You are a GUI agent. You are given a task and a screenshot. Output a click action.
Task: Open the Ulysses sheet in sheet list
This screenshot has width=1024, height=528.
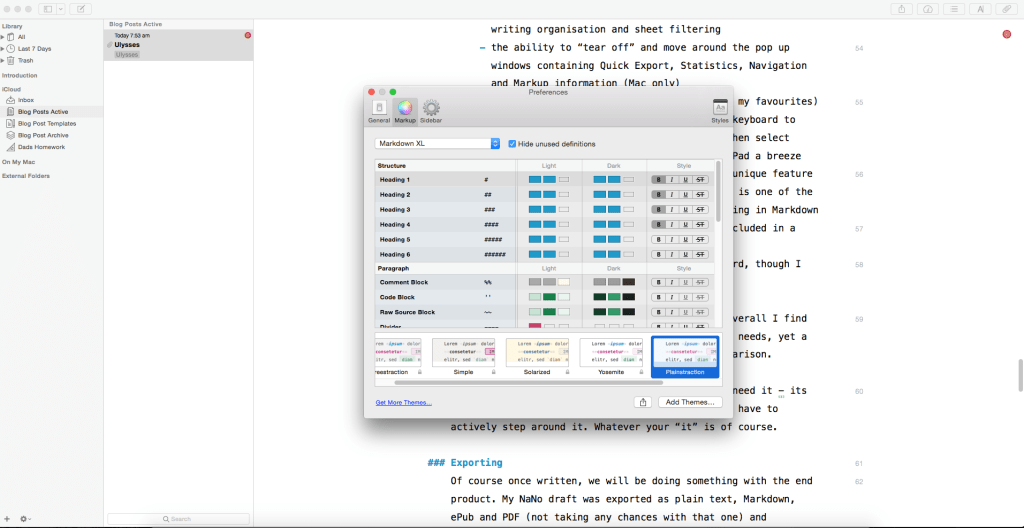click(178, 45)
